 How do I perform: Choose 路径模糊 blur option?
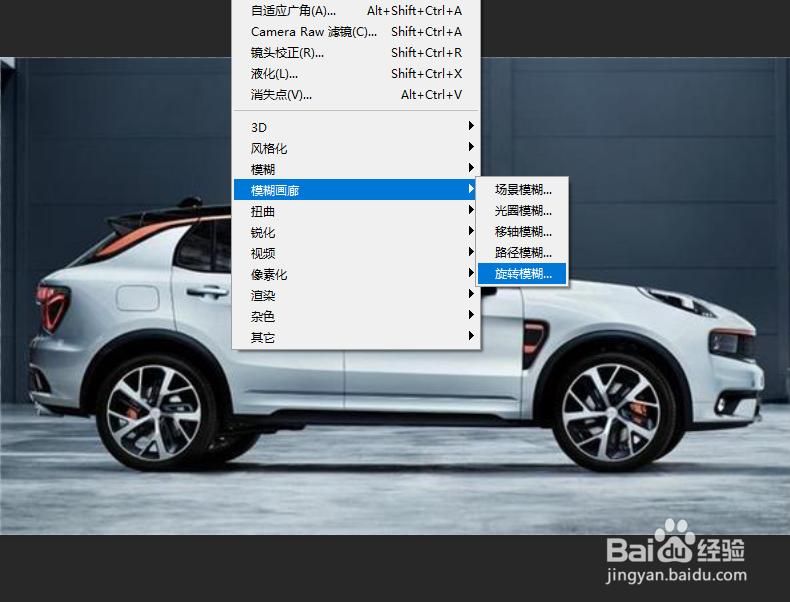(x=522, y=253)
